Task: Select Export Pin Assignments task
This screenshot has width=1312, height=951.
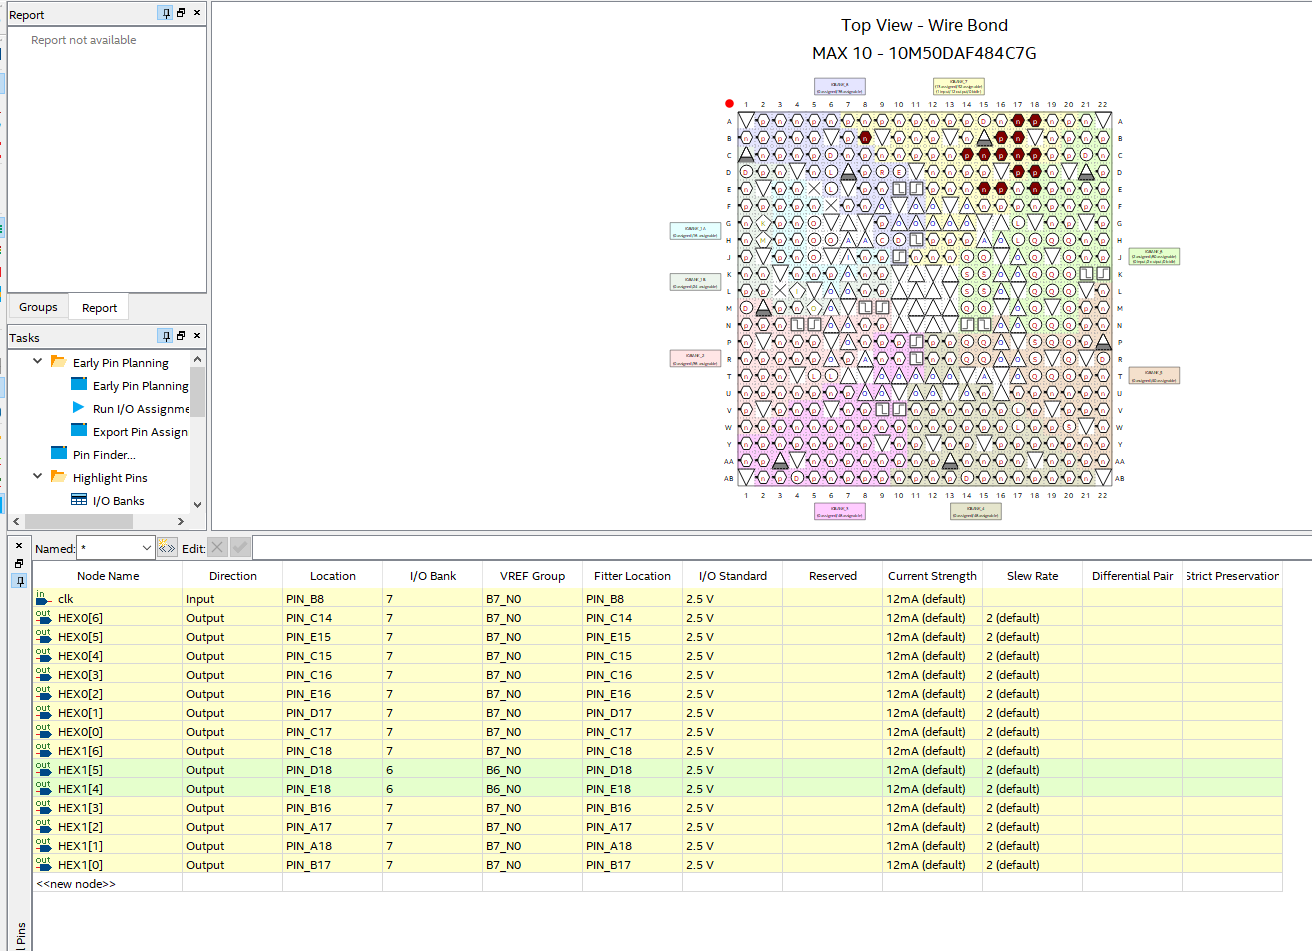Action: [140, 431]
